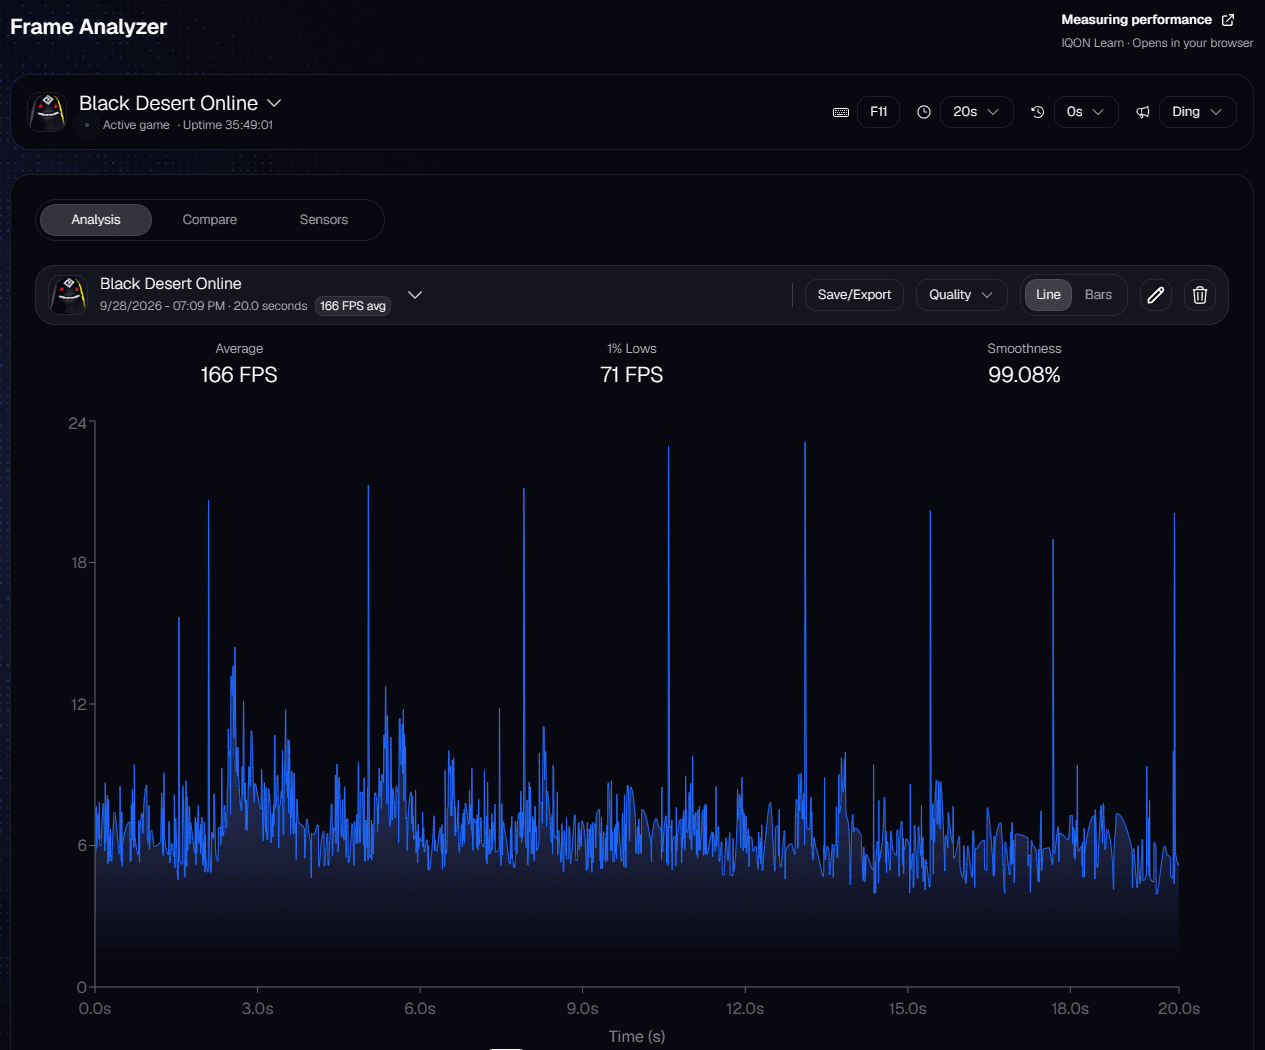Switch to the Sensors tab
Viewport: 1265px width, 1050px height.
point(324,220)
